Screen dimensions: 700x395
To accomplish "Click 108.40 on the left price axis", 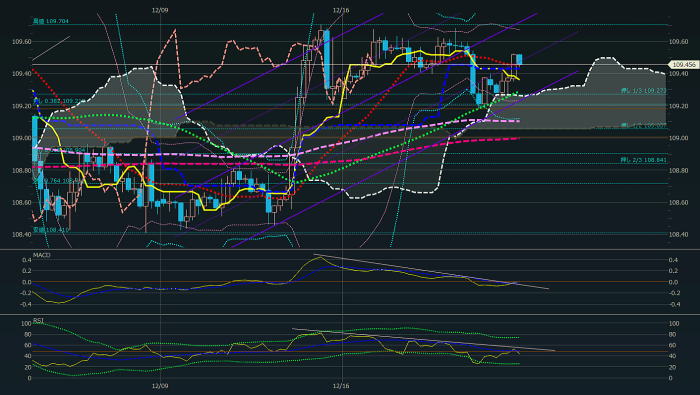I will click(x=21, y=235).
